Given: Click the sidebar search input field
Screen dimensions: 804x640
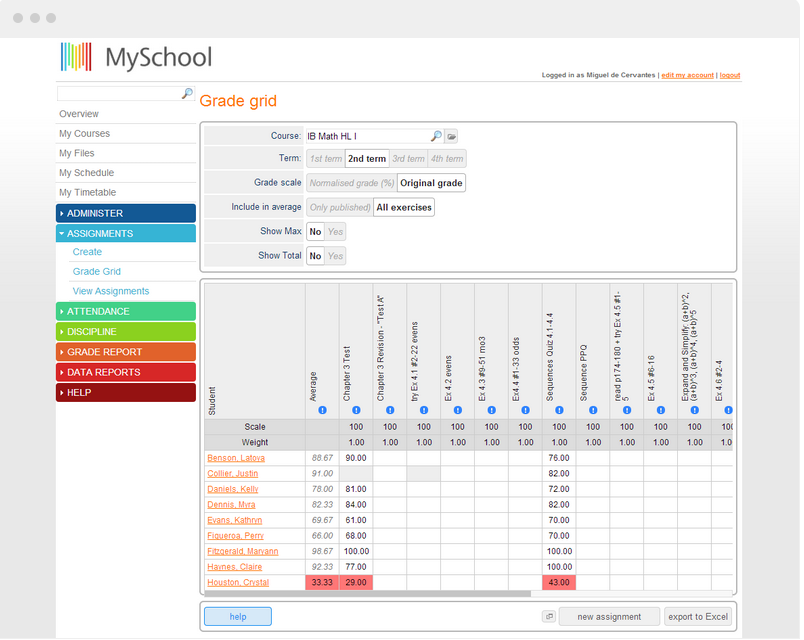Looking at the screenshot, I should tap(119, 93).
